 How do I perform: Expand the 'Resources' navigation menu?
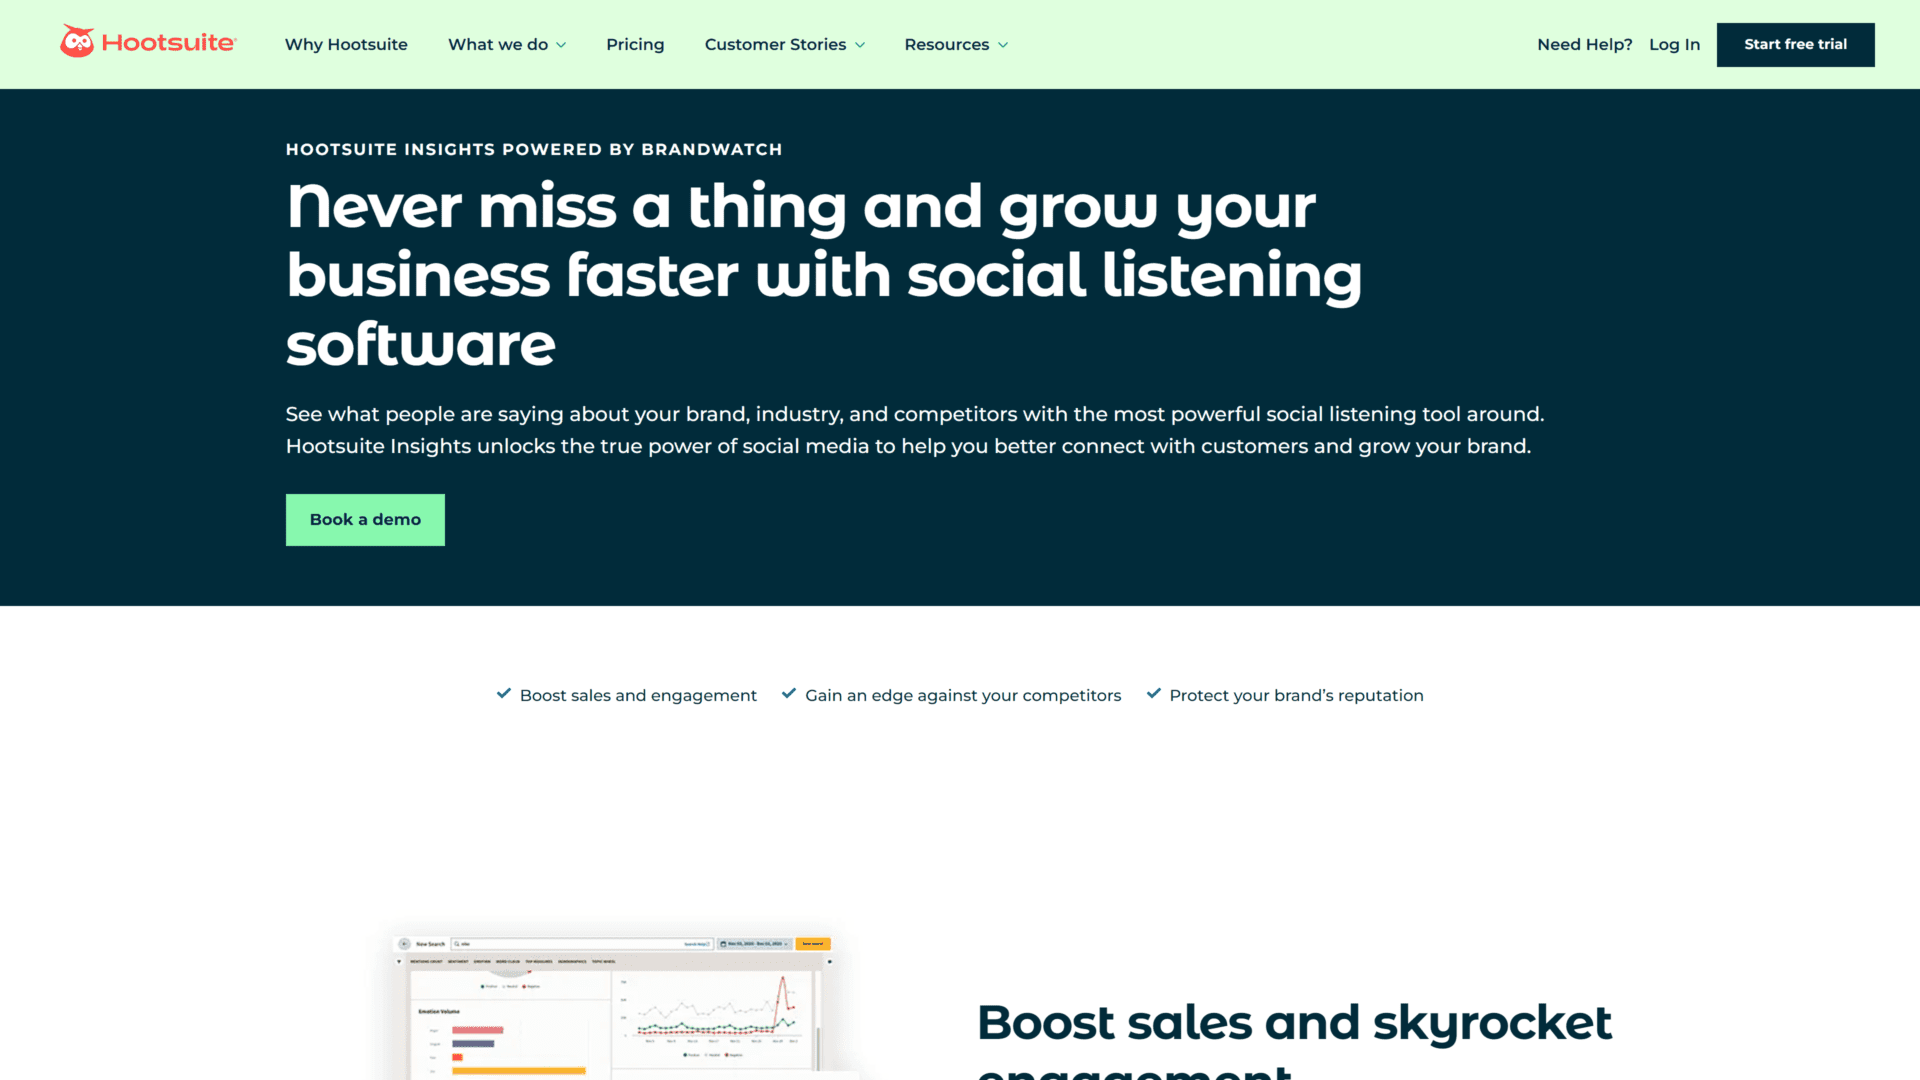[x=955, y=44]
